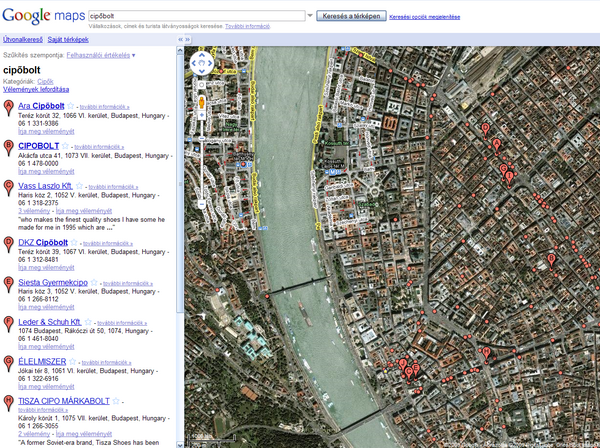
Task: Open the Saját térképek tab link
Action: click(68, 39)
